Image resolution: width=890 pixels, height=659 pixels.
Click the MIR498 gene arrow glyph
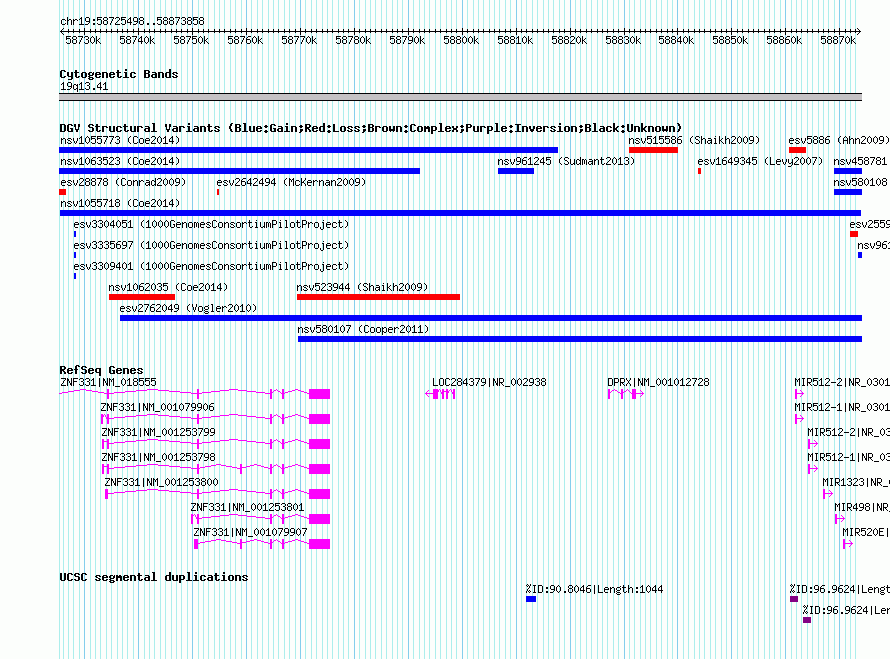tap(840, 519)
